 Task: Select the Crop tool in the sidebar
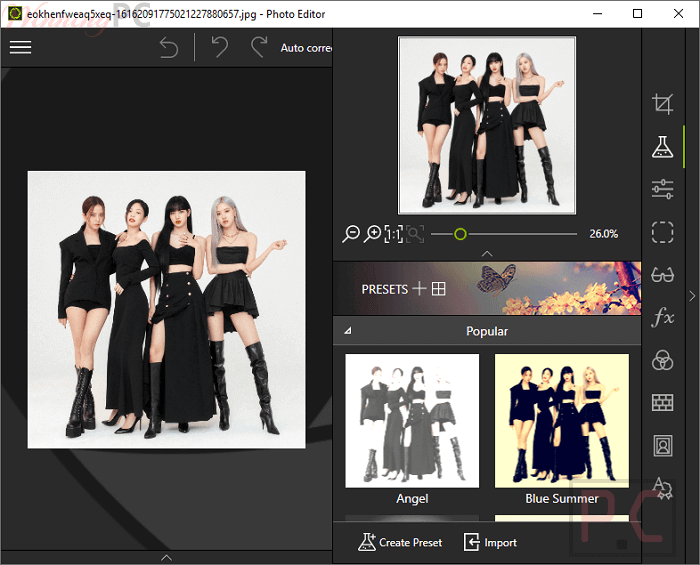[x=662, y=103]
